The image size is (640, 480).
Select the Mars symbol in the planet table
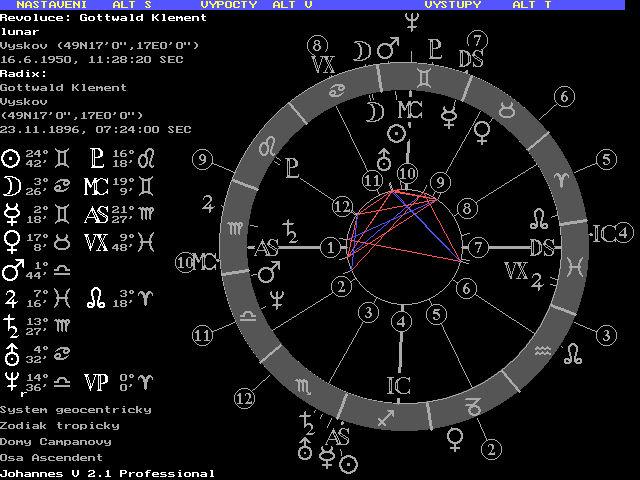pos(11,269)
